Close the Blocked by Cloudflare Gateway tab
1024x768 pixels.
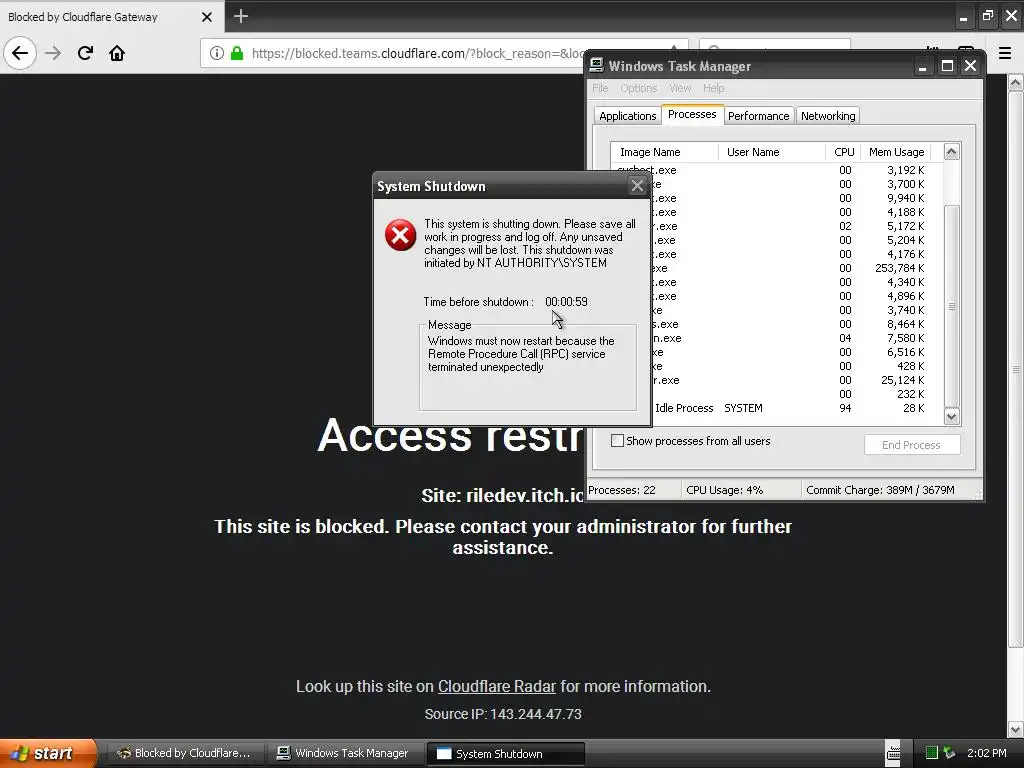click(x=207, y=17)
